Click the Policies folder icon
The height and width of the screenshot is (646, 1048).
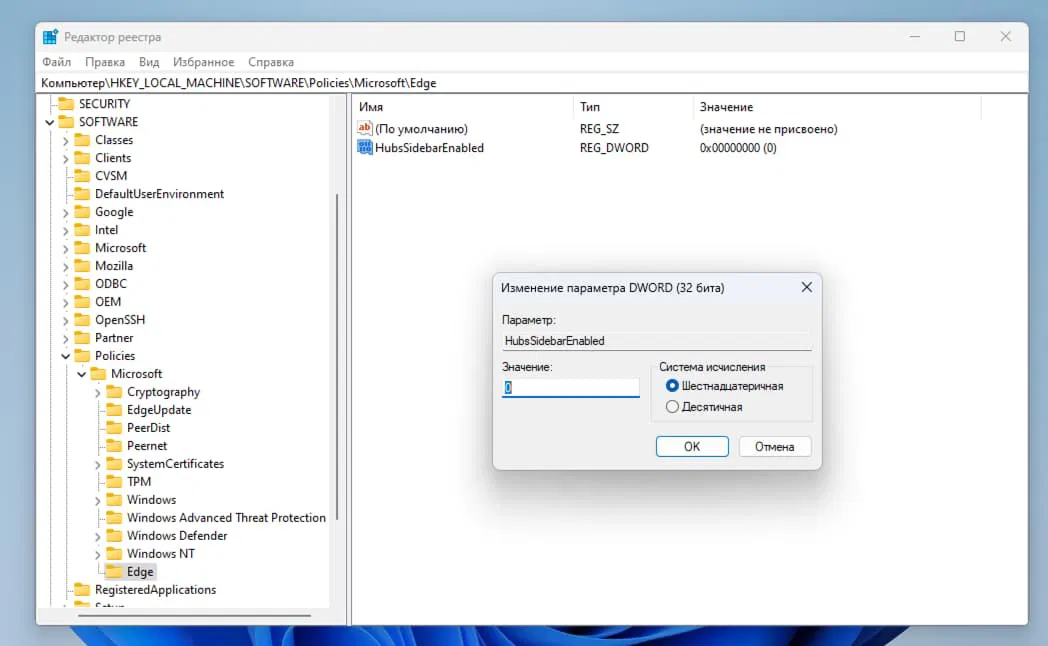tap(82, 356)
